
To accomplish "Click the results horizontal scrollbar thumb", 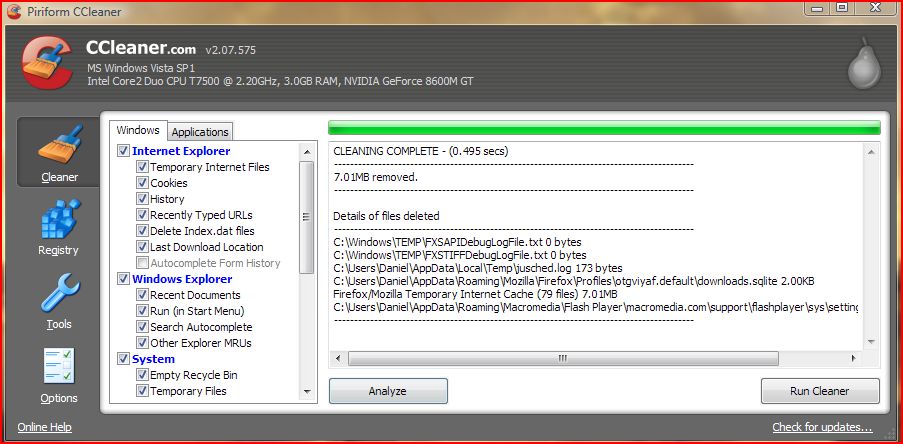I will click(563, 358).
